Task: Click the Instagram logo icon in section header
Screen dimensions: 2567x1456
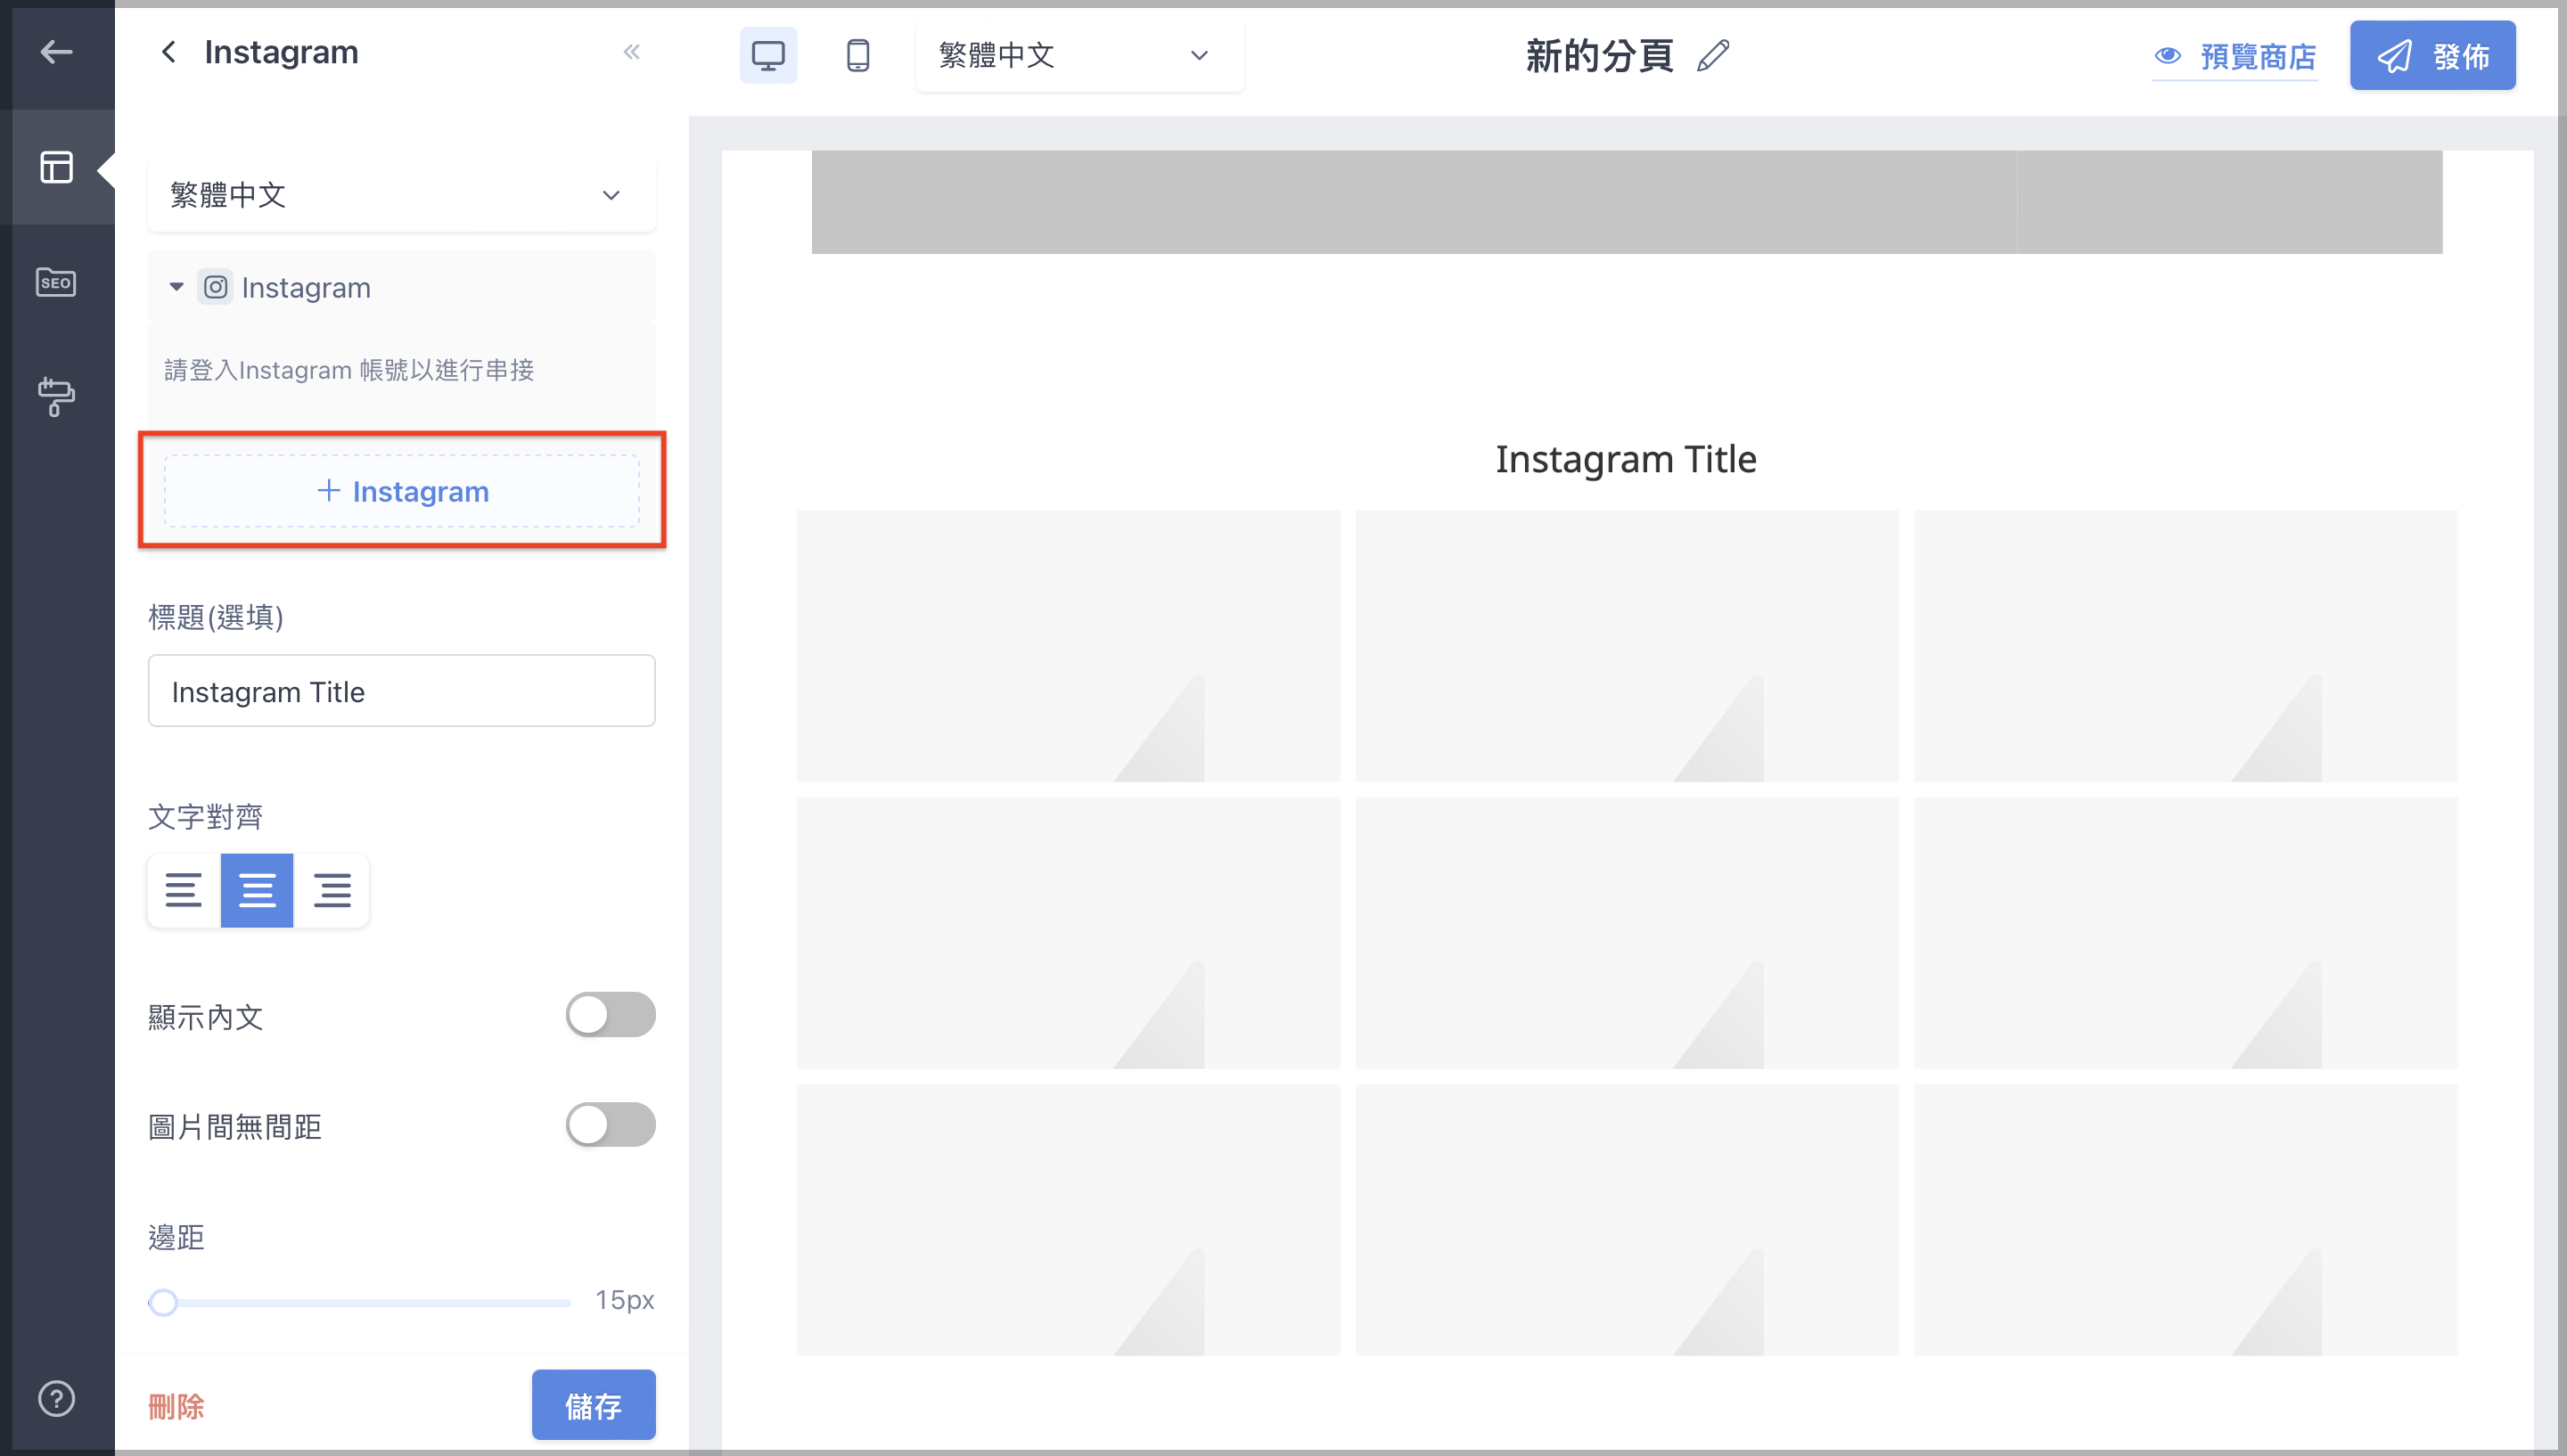Action: tap(215, 288)
